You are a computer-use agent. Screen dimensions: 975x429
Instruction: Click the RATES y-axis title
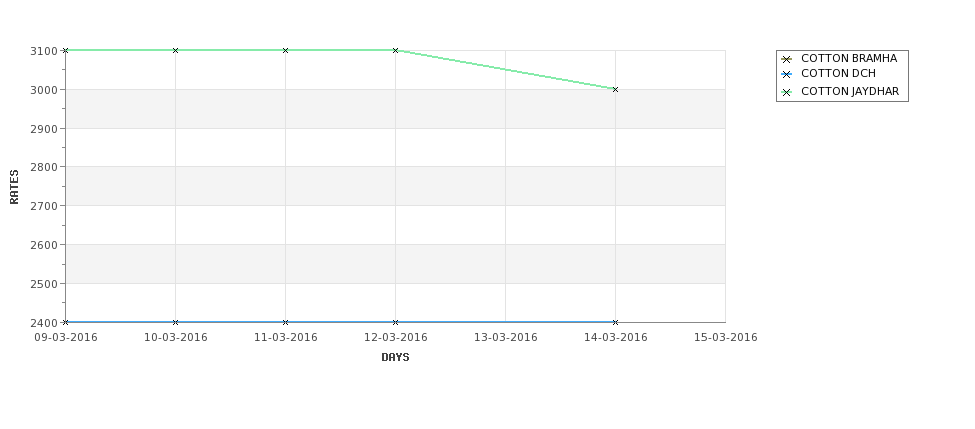(14, 187)
